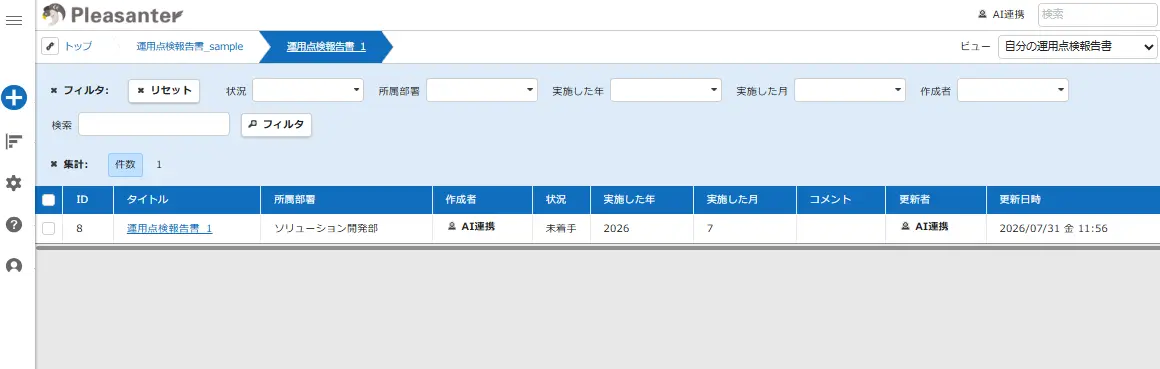
Task: Open the 実施した年 filter dropdown
Action: [666, 90]
